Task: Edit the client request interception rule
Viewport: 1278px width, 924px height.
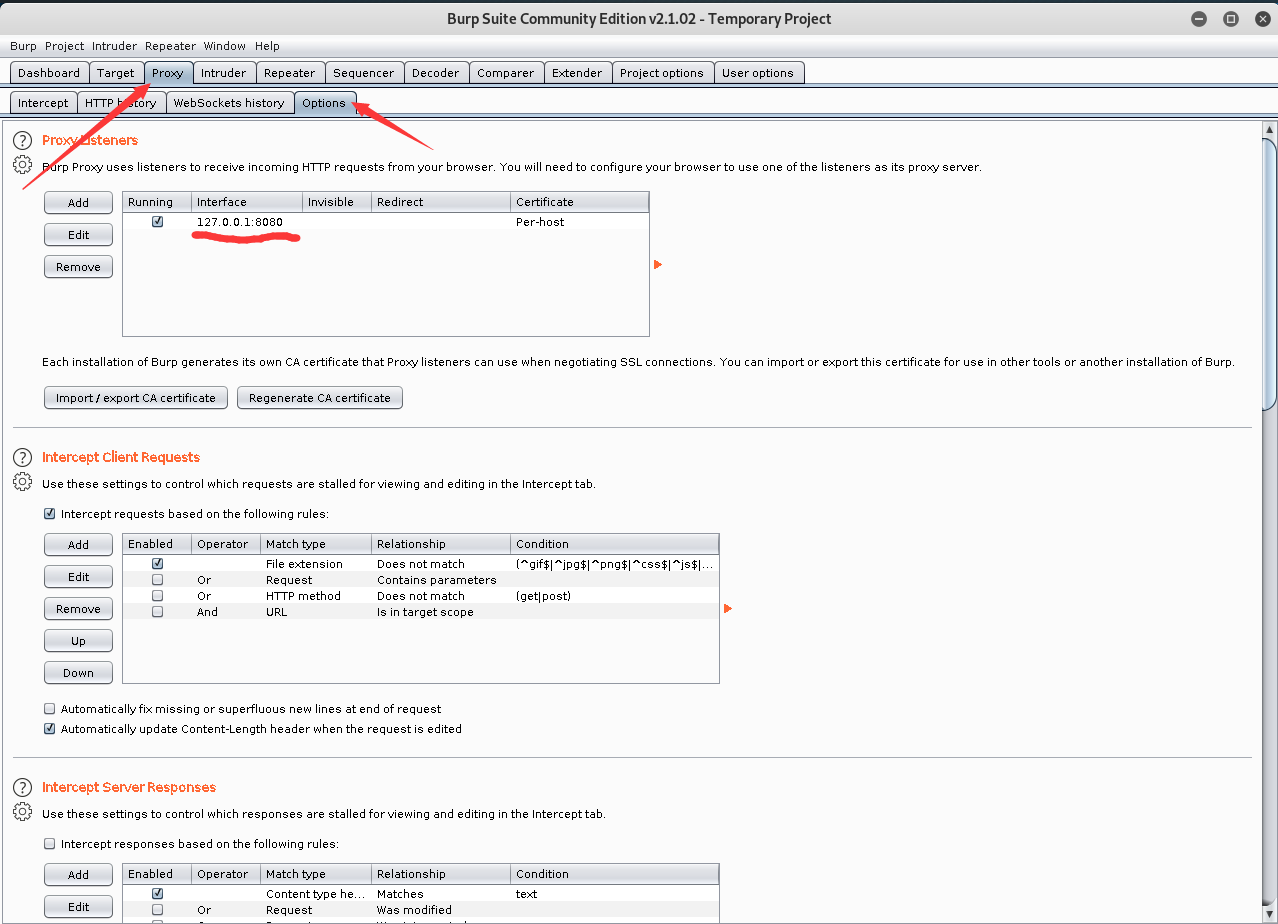Action: [78, 577]
